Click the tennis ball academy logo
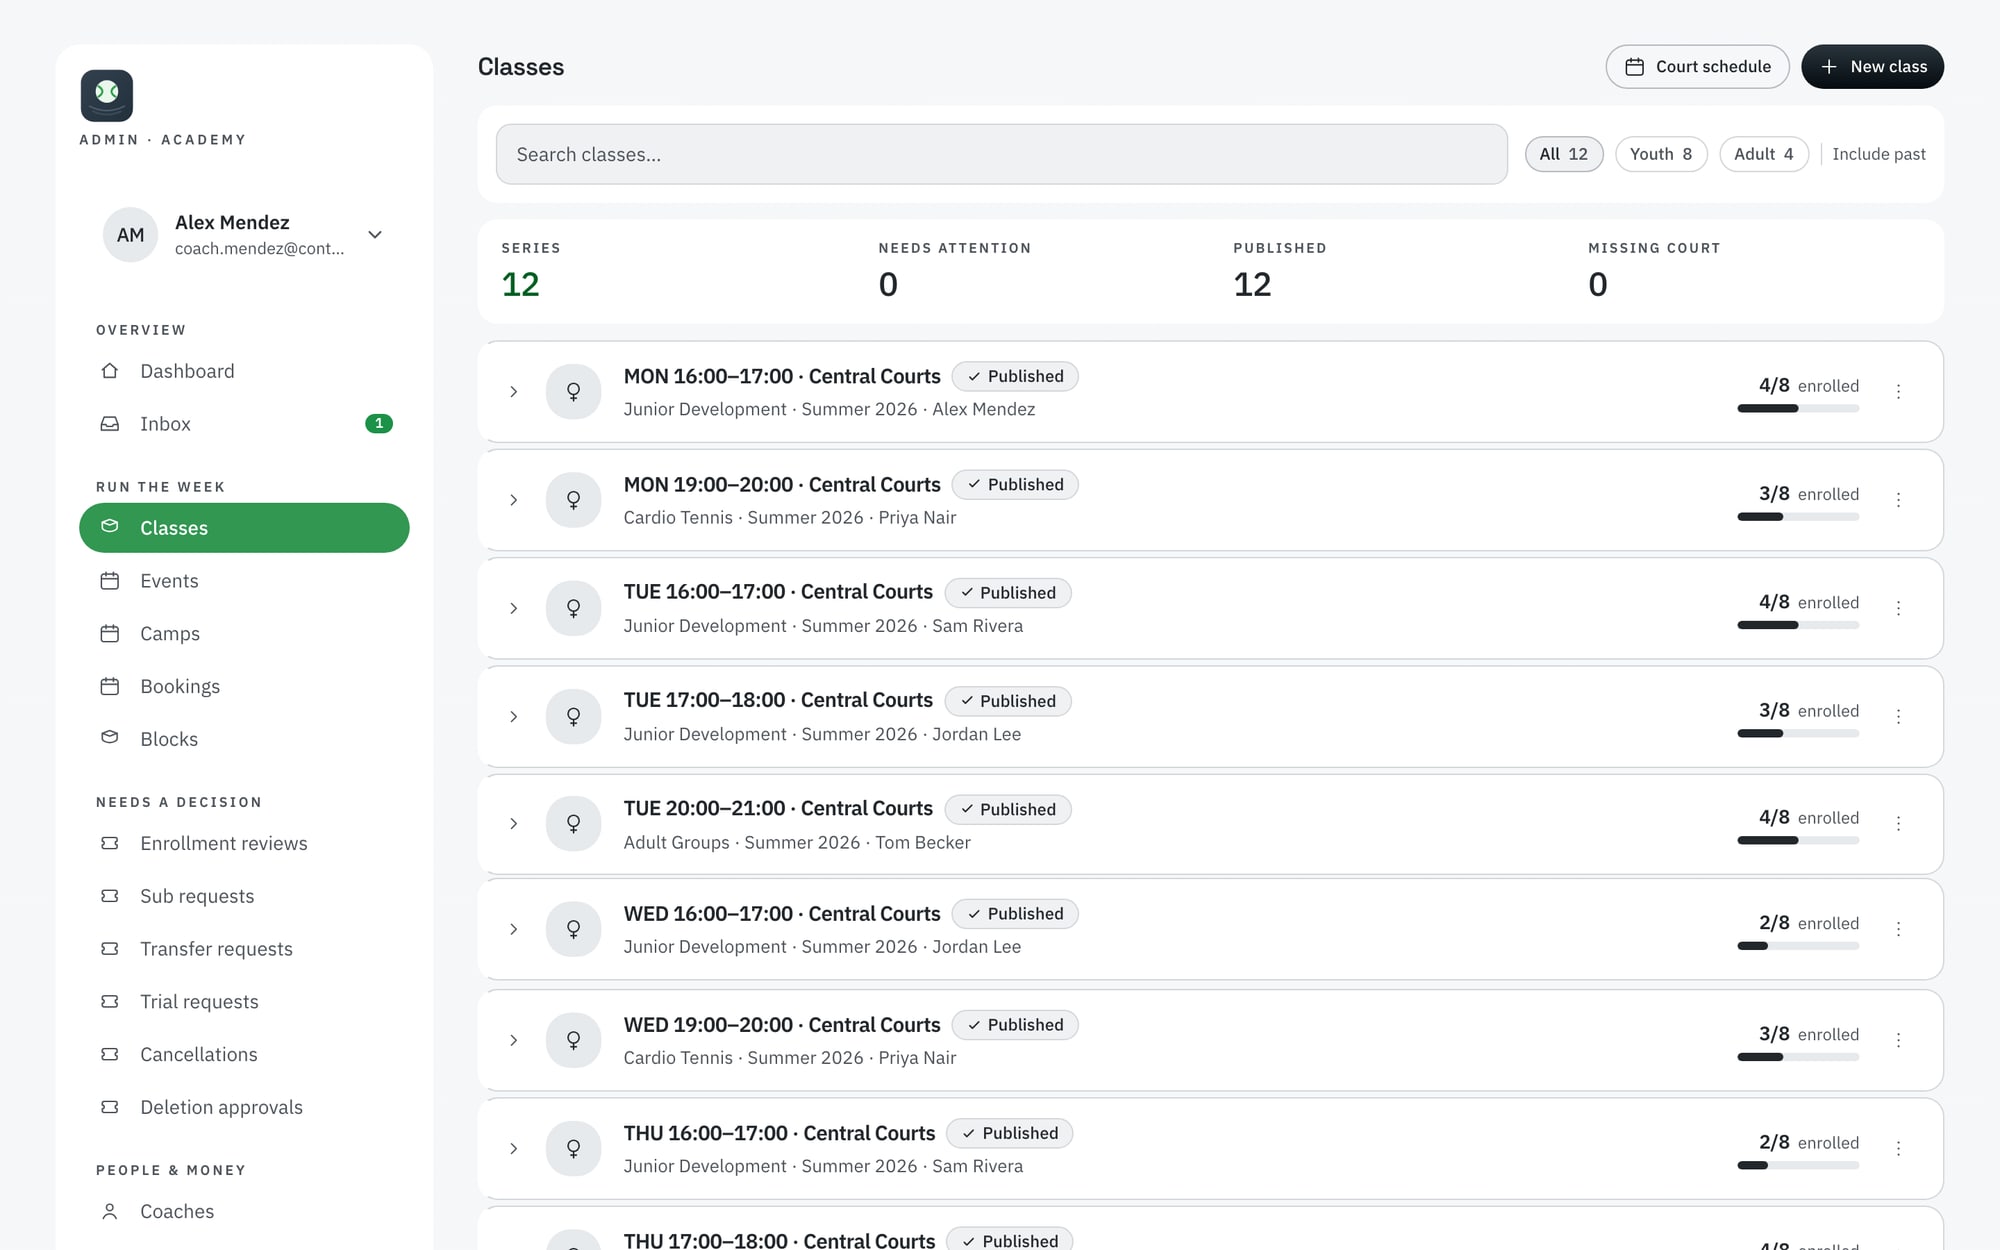Screen dimensions: 2000x1250 (x=107, y=95)
